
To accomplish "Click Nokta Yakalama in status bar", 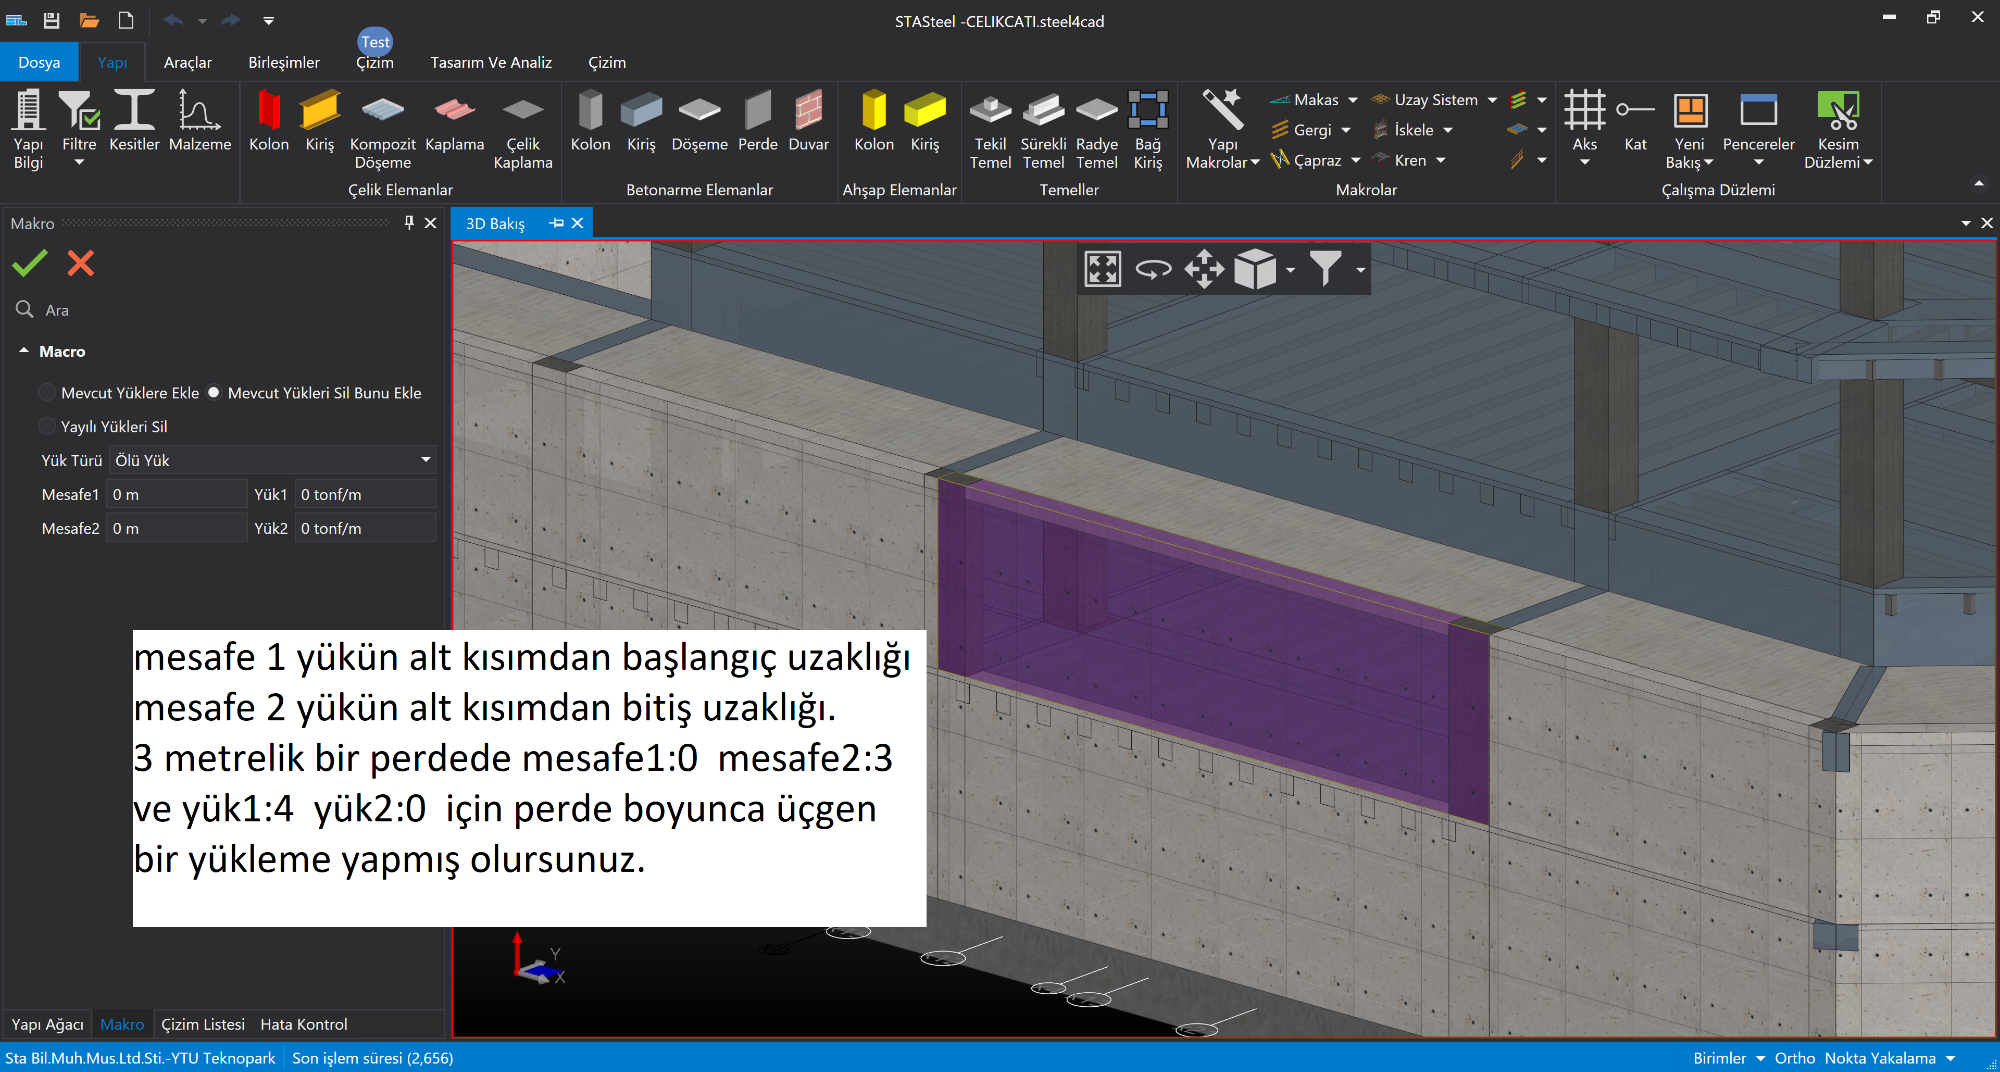I will point(1880,1058).
